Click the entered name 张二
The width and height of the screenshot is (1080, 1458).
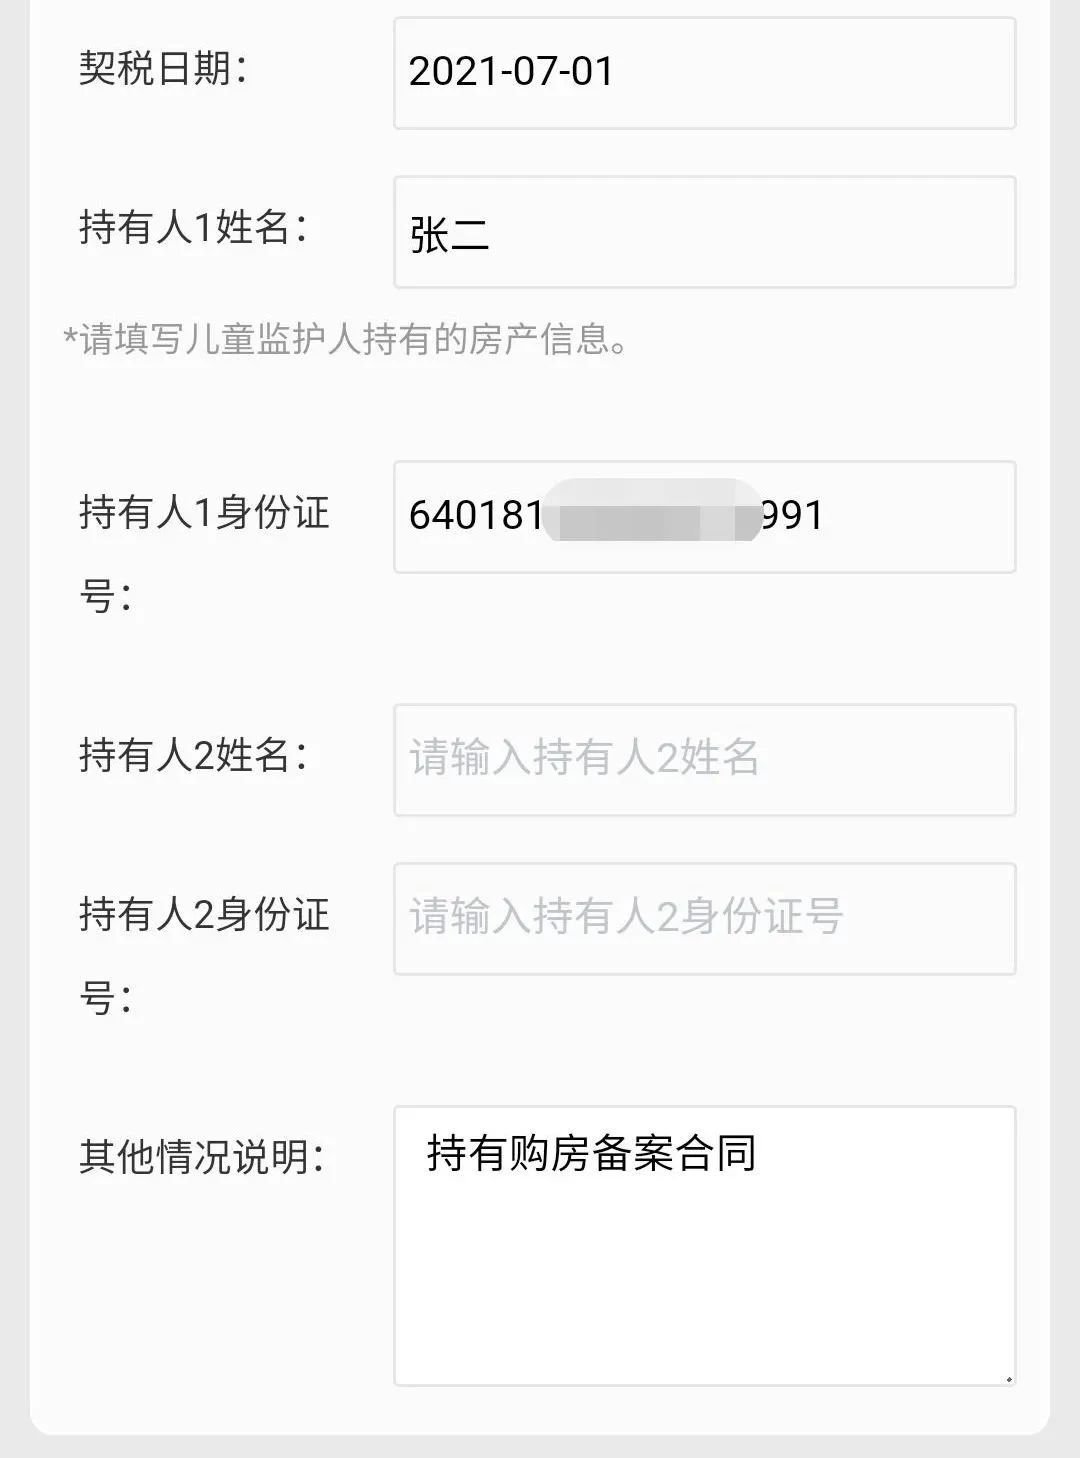[449, 236]
